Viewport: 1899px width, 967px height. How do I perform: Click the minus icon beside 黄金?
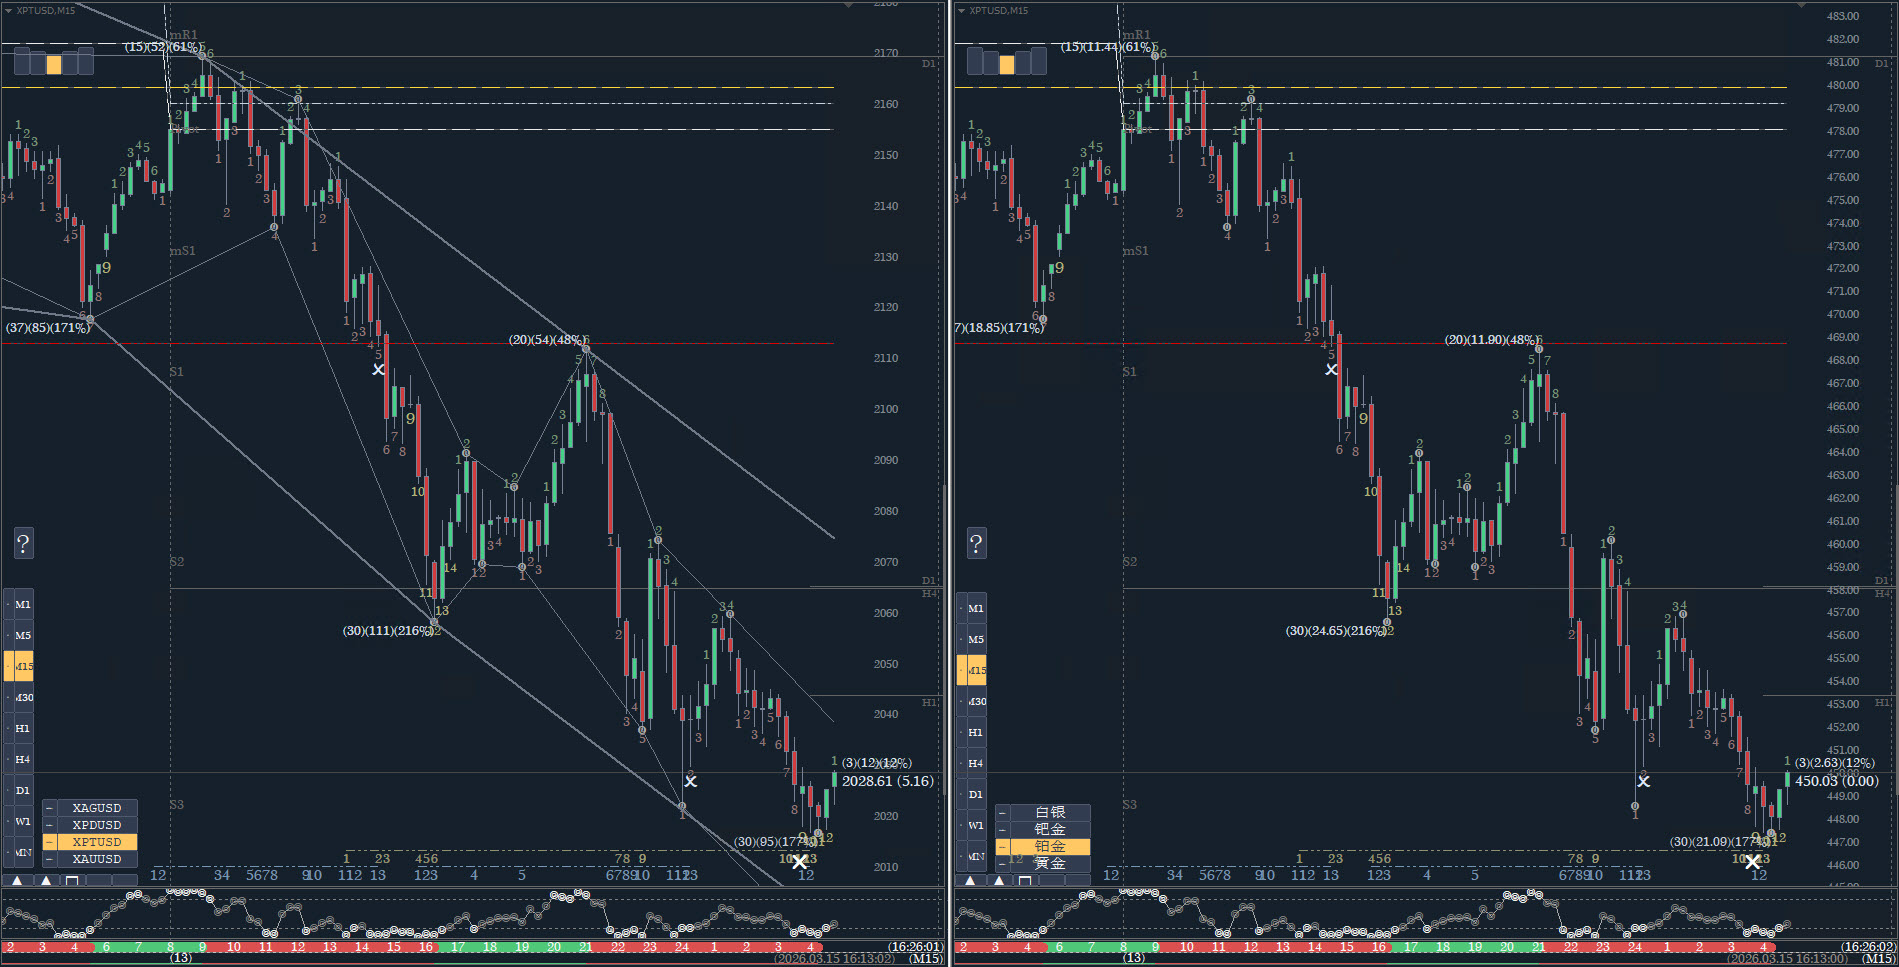click(x=1002, y=863)
